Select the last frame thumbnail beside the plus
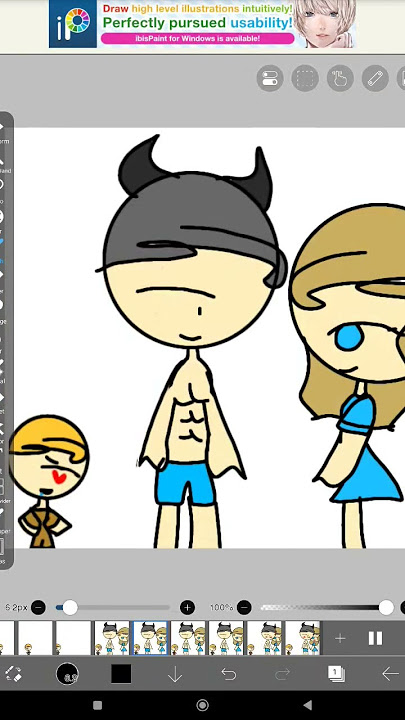The width and height of the screenshot is (405, 720). coord(303,638)
